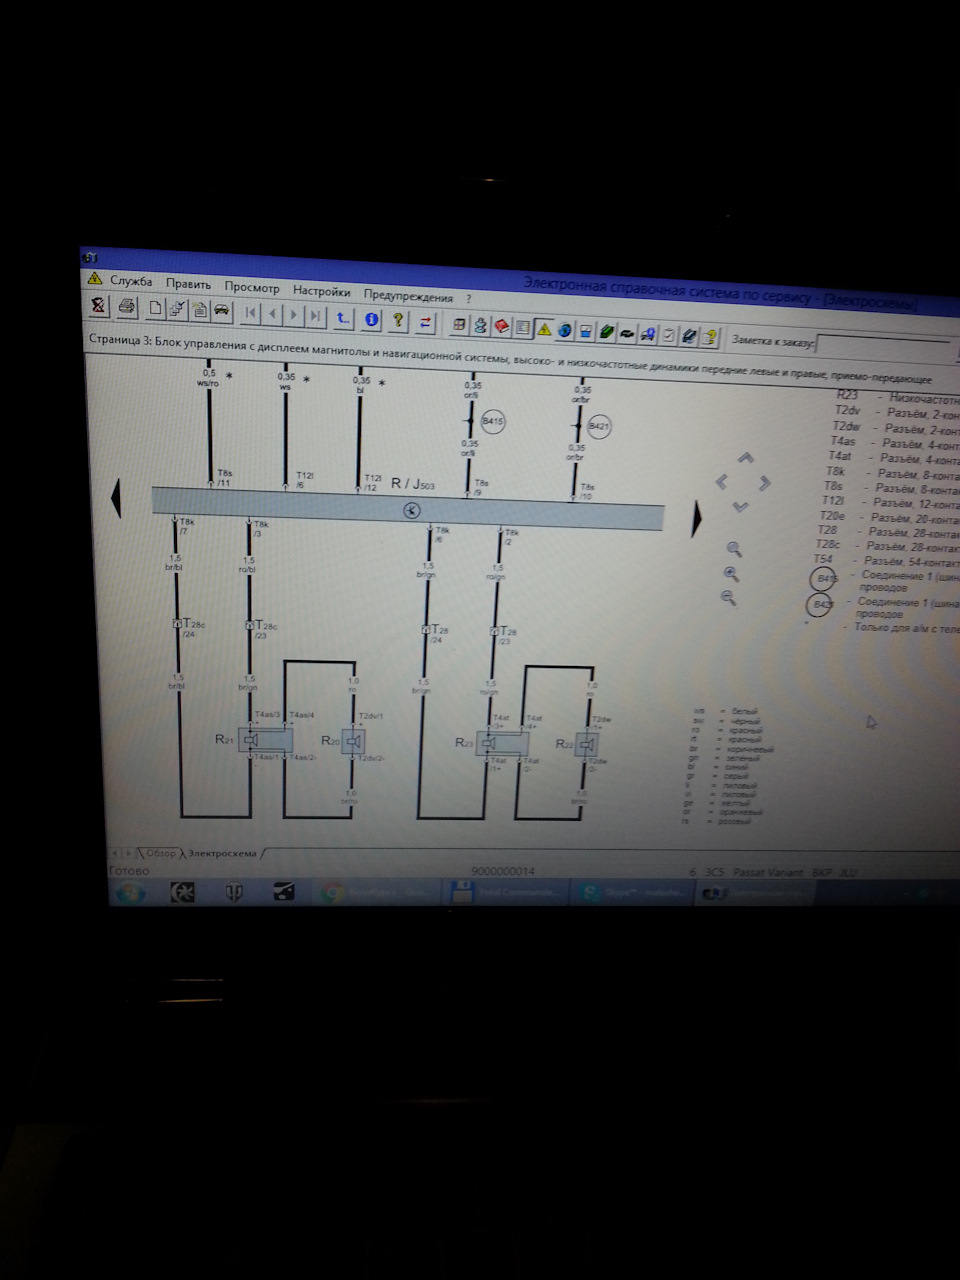Image resolution: width=960 pixels, height=1280 pixels.
Task: Click the yellow warning triangle toolbar icon
Action: point(544,329)
